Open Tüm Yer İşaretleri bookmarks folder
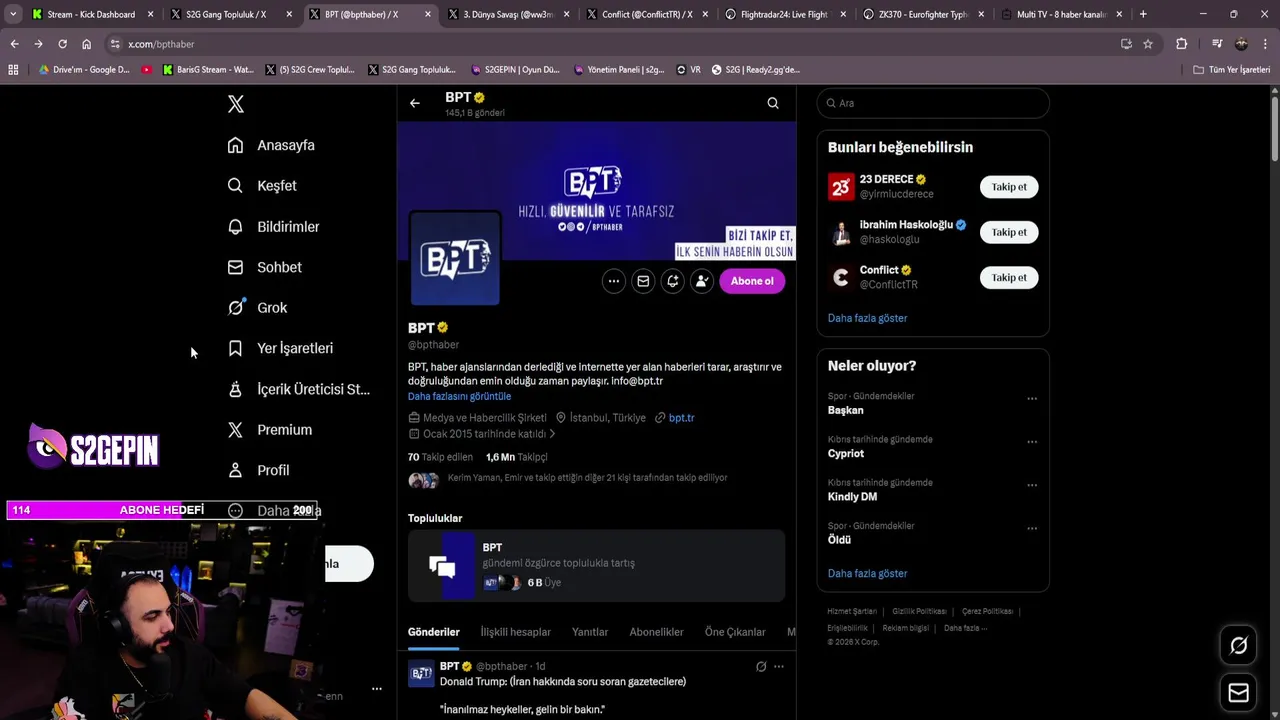The width and height of the screenshot is (1280, 720). pyautogui.click(x=1232, y=70)
